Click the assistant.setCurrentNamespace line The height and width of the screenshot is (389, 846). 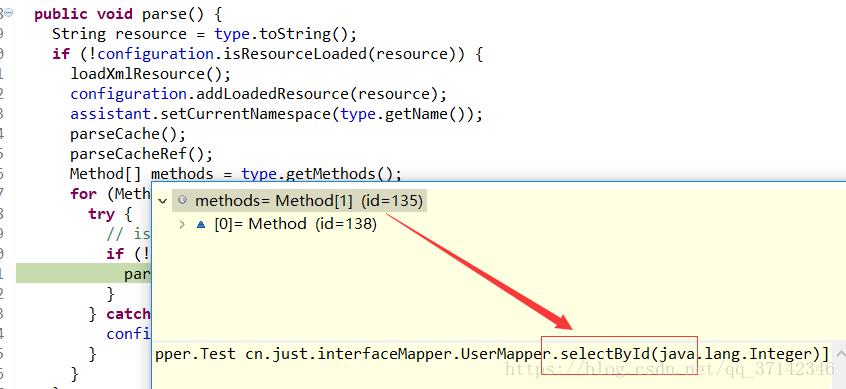point(276,114)
